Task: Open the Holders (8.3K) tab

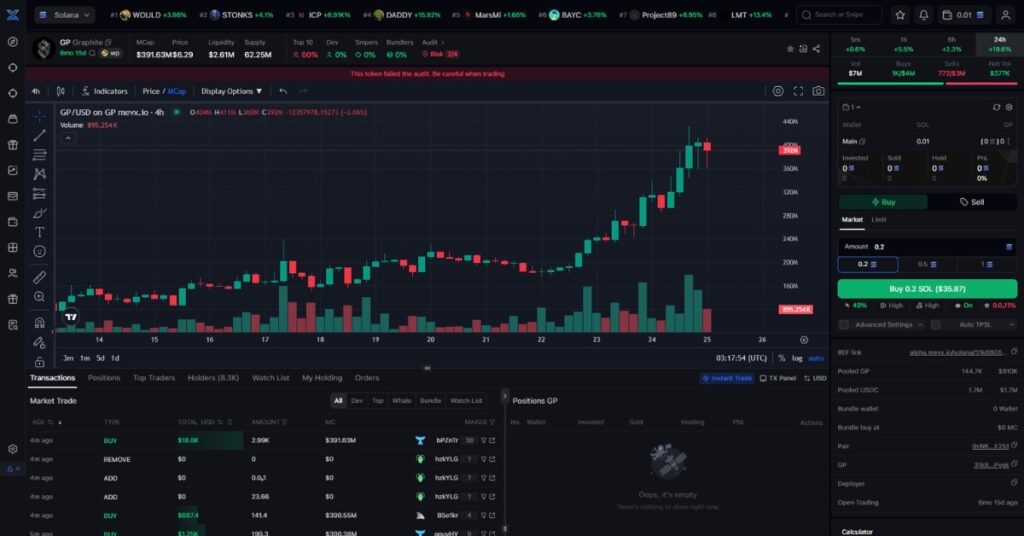Action: click(x=213, y=378)
